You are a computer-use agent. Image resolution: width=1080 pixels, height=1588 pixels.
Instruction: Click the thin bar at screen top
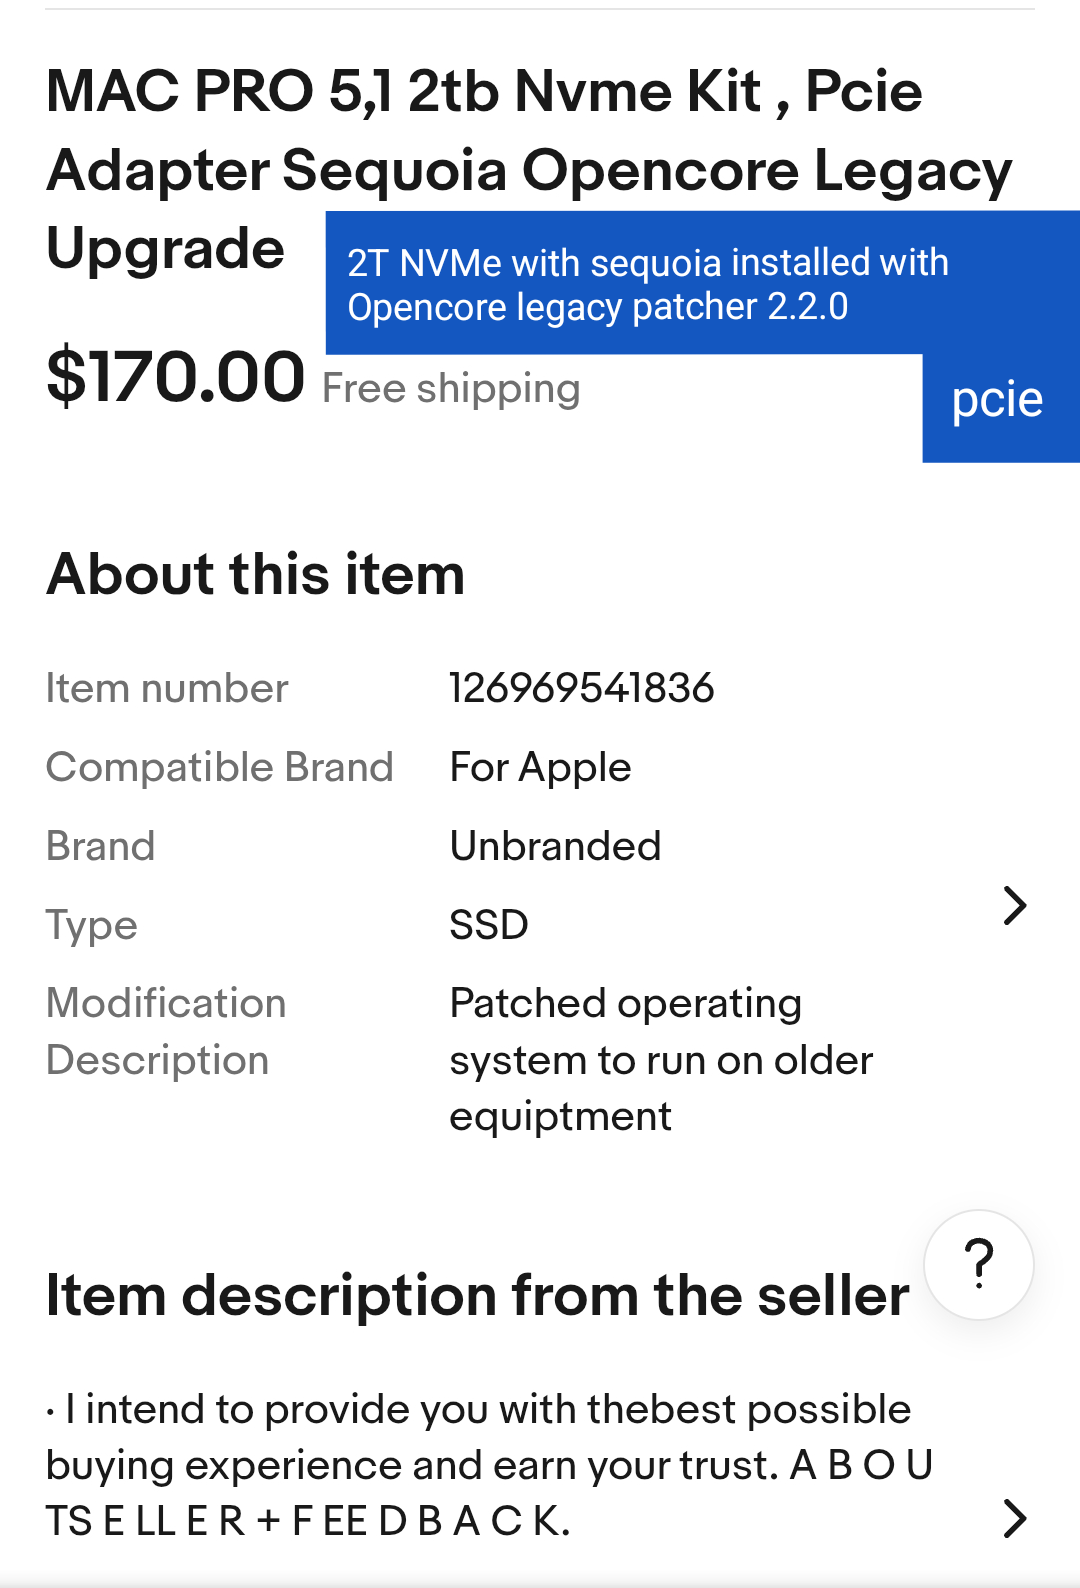pyautogui.click(x=540, y=10)
